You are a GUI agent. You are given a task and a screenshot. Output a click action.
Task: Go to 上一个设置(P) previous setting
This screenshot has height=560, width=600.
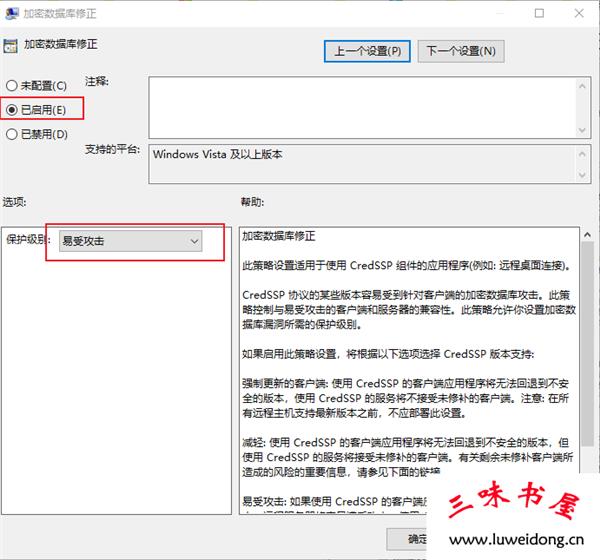click(x=367, y=50)
